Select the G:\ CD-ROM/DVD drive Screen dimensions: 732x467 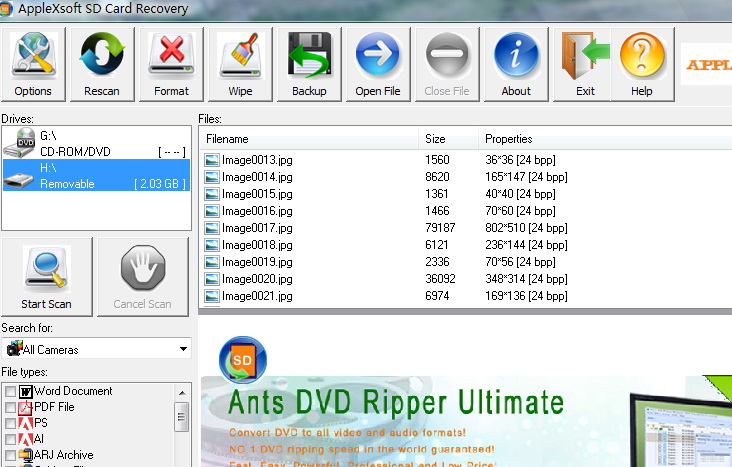(x=97, y=143)
